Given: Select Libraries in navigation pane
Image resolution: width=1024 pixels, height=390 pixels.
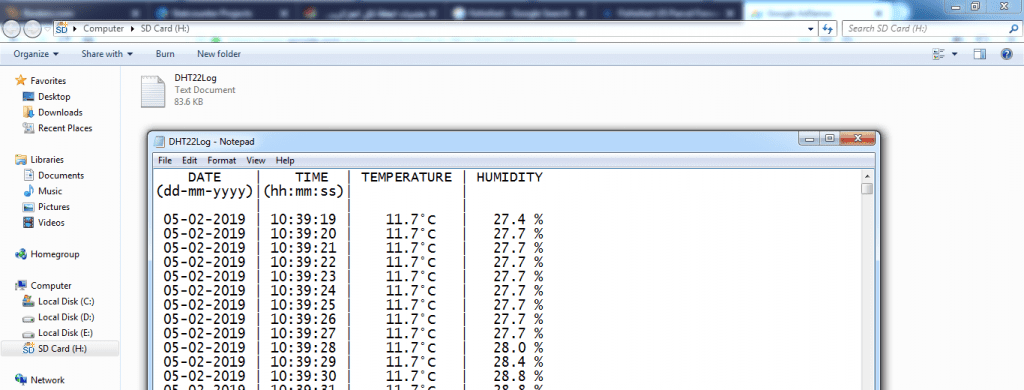Looking at the screenshot, I should (47, 159).
